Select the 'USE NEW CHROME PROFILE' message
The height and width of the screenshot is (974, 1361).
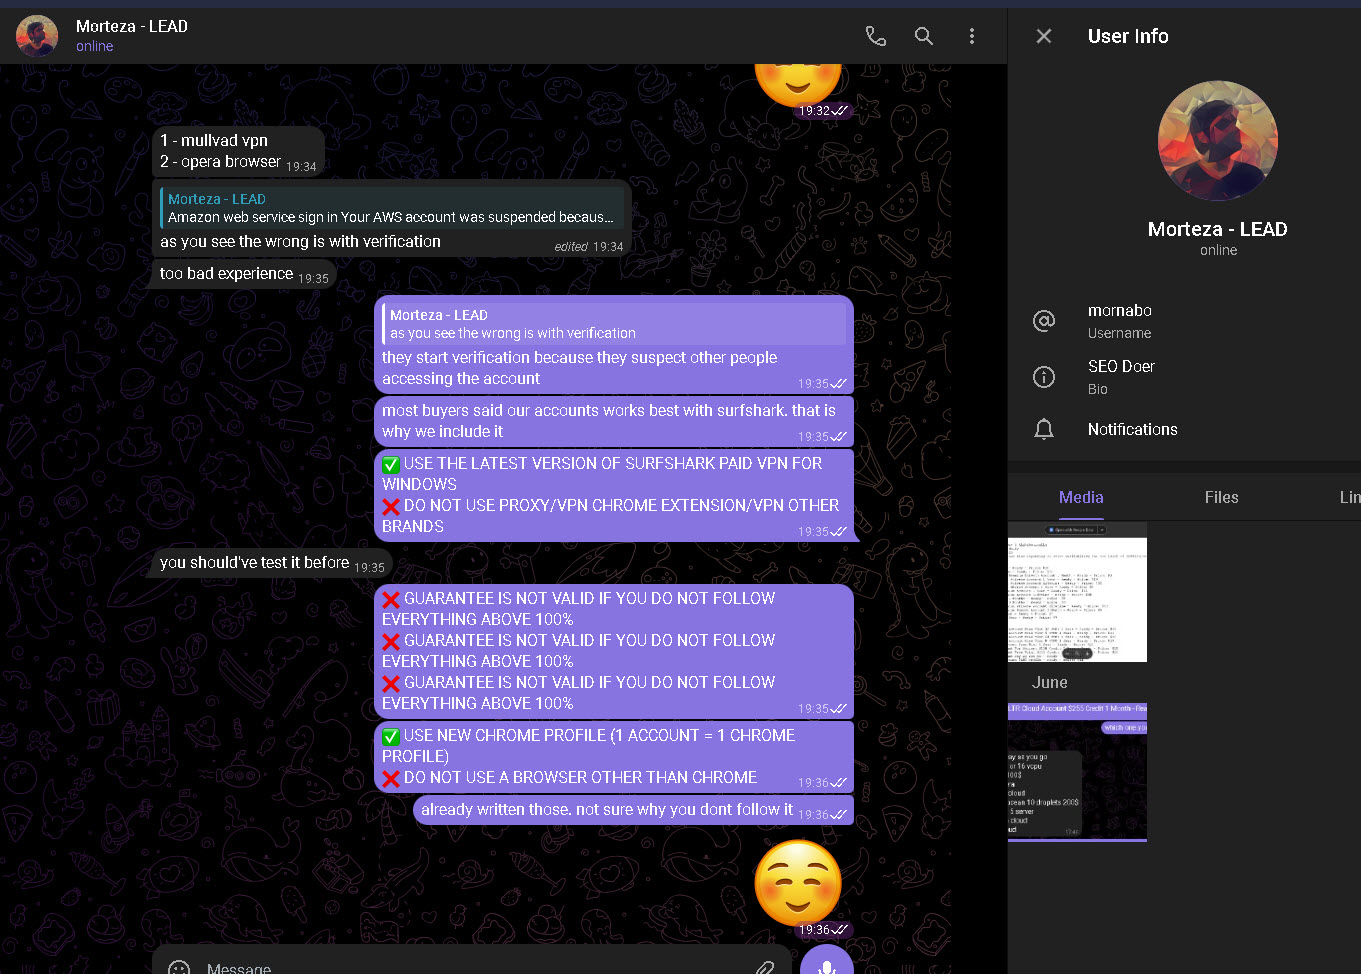click(x=614, y=756)
